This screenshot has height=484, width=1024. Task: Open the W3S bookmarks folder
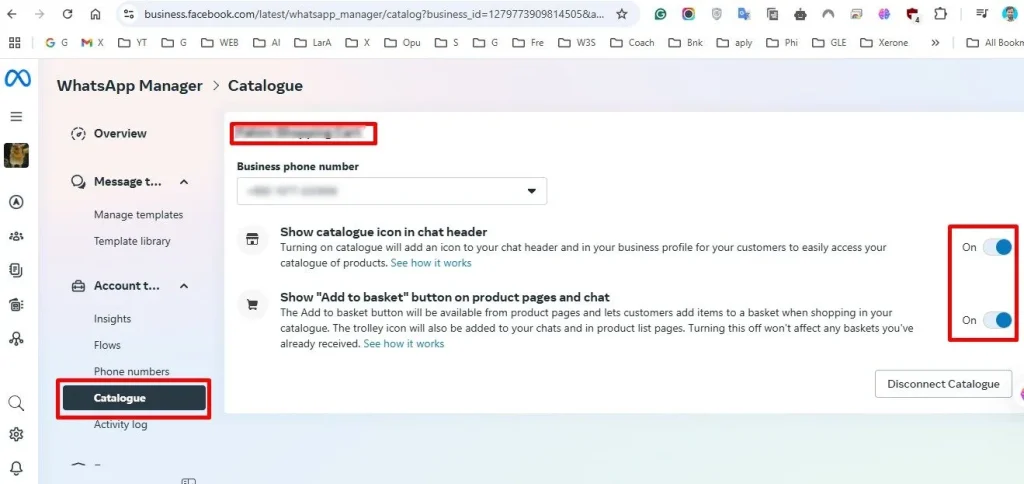[x=578, y=42]
